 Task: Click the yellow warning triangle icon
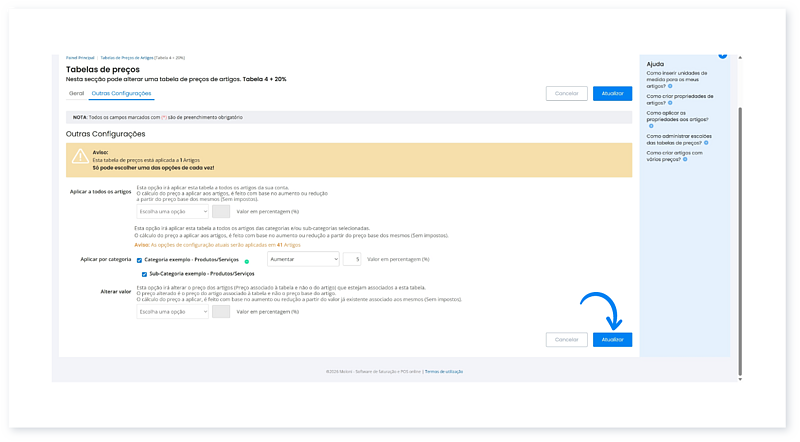[x=78, y=156]
